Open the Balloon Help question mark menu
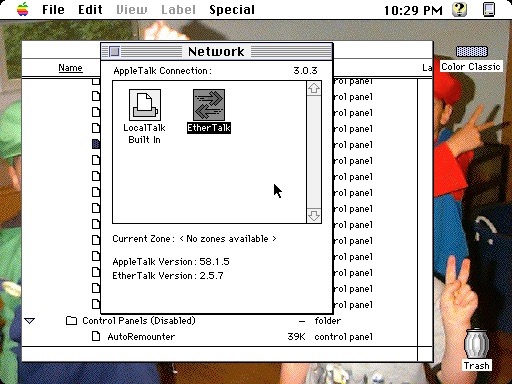Image resolution: width=512 pixels, height=384 pixels. click(x=459, y=9)
